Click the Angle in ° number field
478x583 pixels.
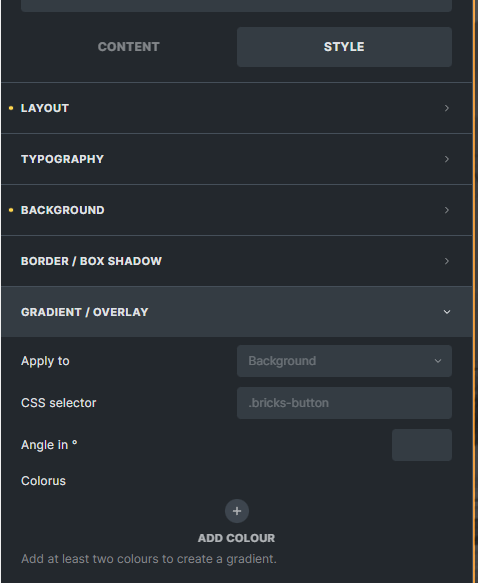coord(422,445)
